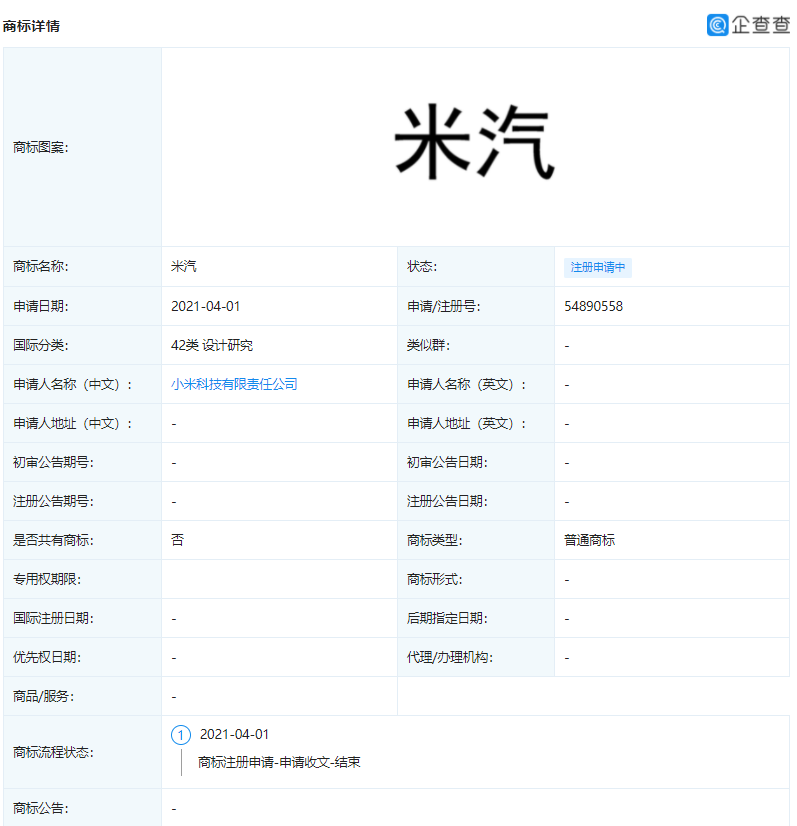Click the 申请人地址（英文） label

coord(467,423)
